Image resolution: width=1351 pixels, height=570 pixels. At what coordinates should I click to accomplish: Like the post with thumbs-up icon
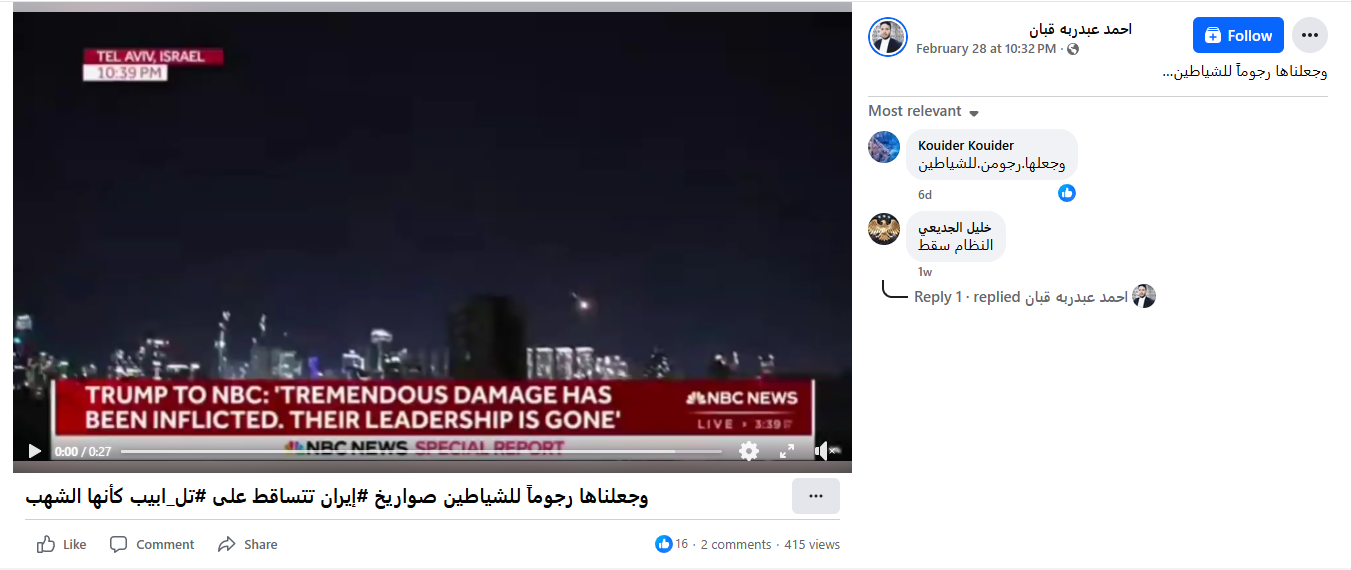[x=61, y=545]
